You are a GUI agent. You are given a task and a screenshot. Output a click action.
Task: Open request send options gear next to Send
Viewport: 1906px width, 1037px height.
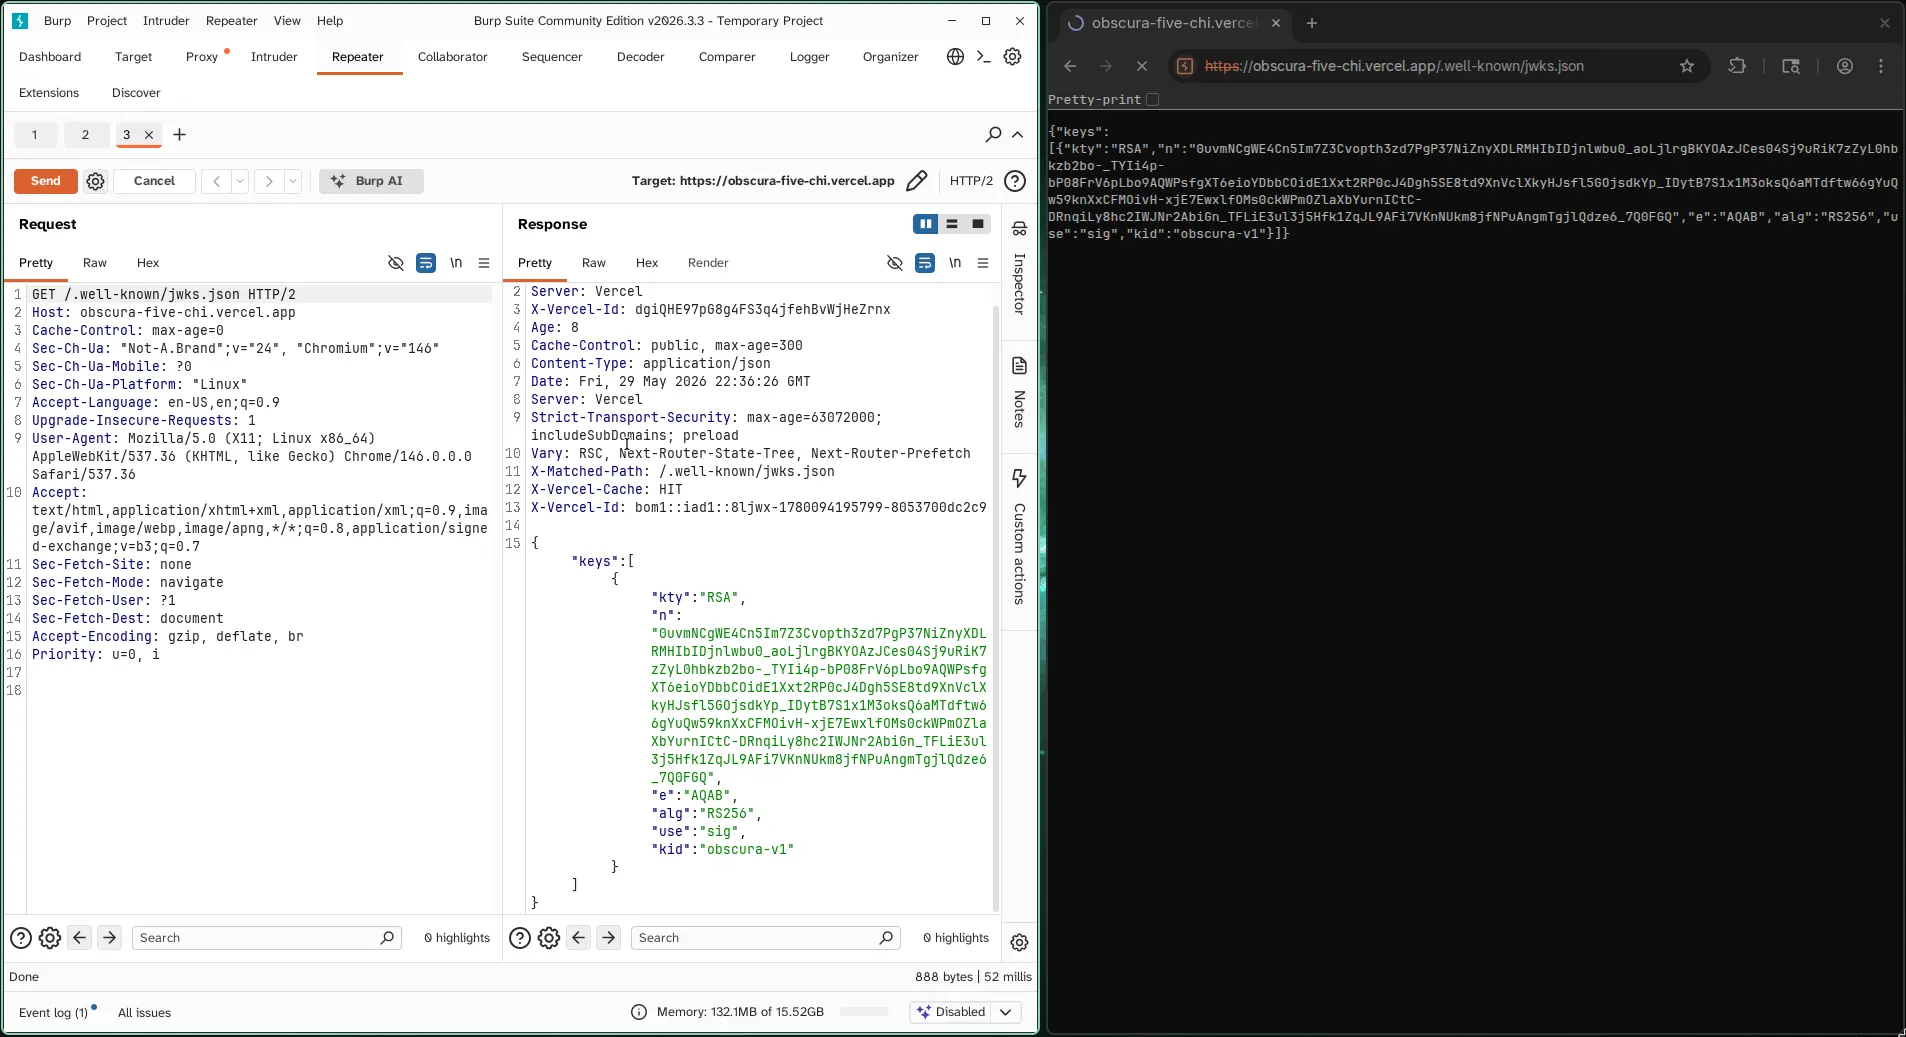(x=95, y=181)
